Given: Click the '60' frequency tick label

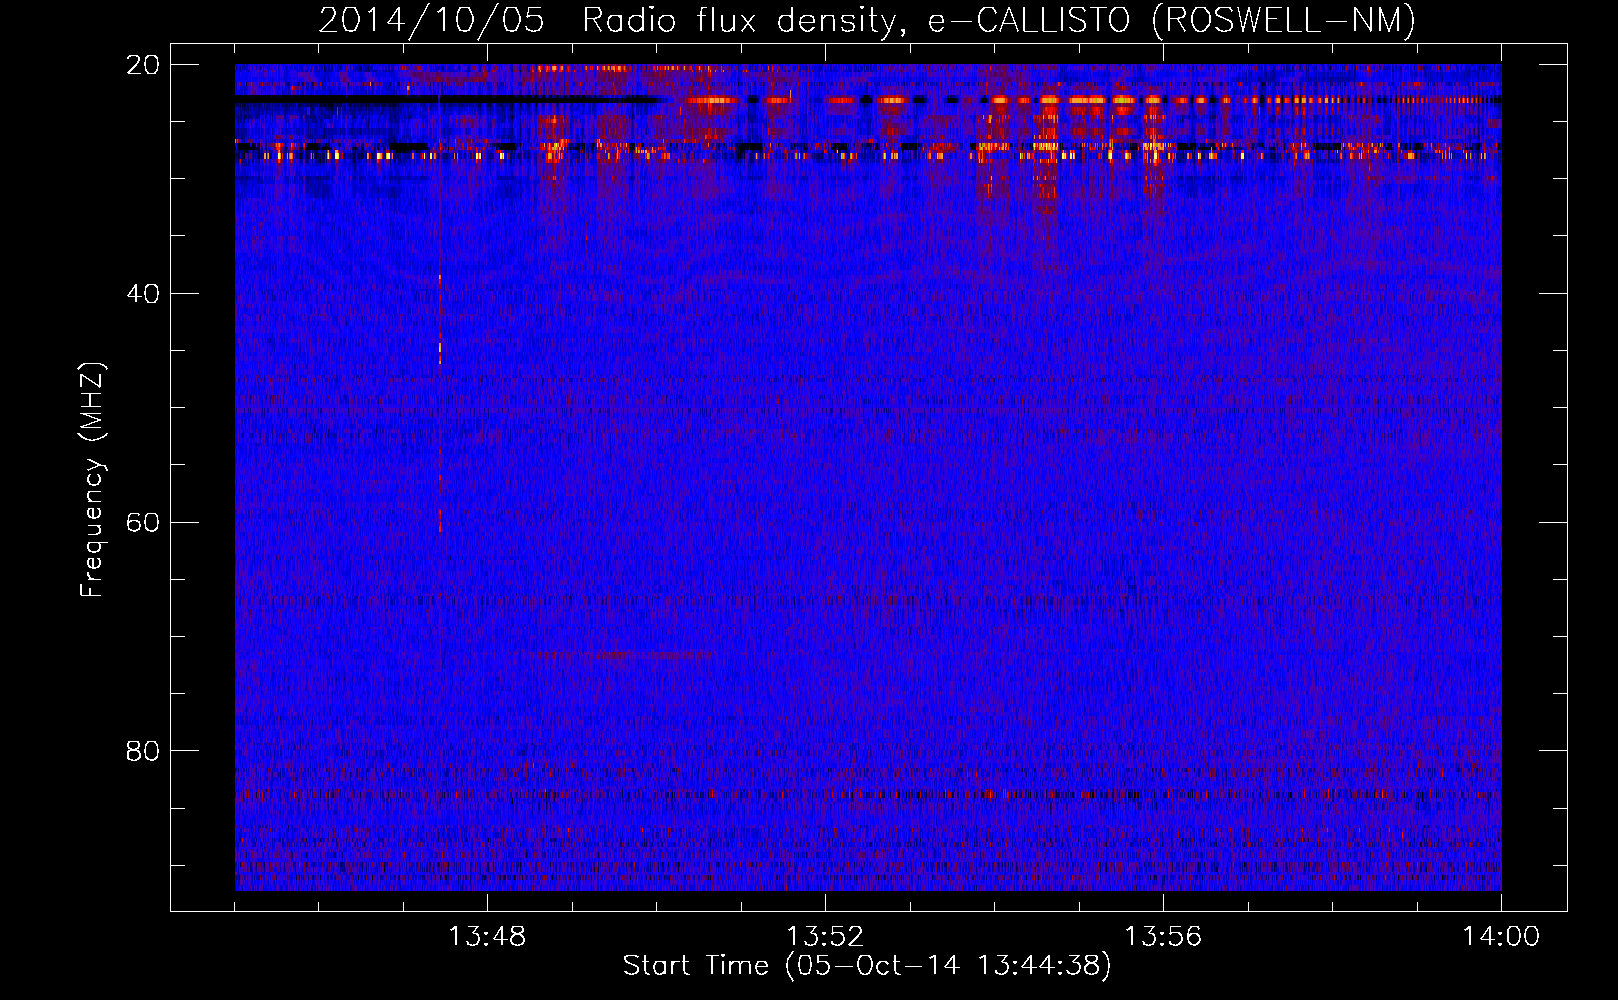Looking at the screenshot, I should tap(142, 522).
